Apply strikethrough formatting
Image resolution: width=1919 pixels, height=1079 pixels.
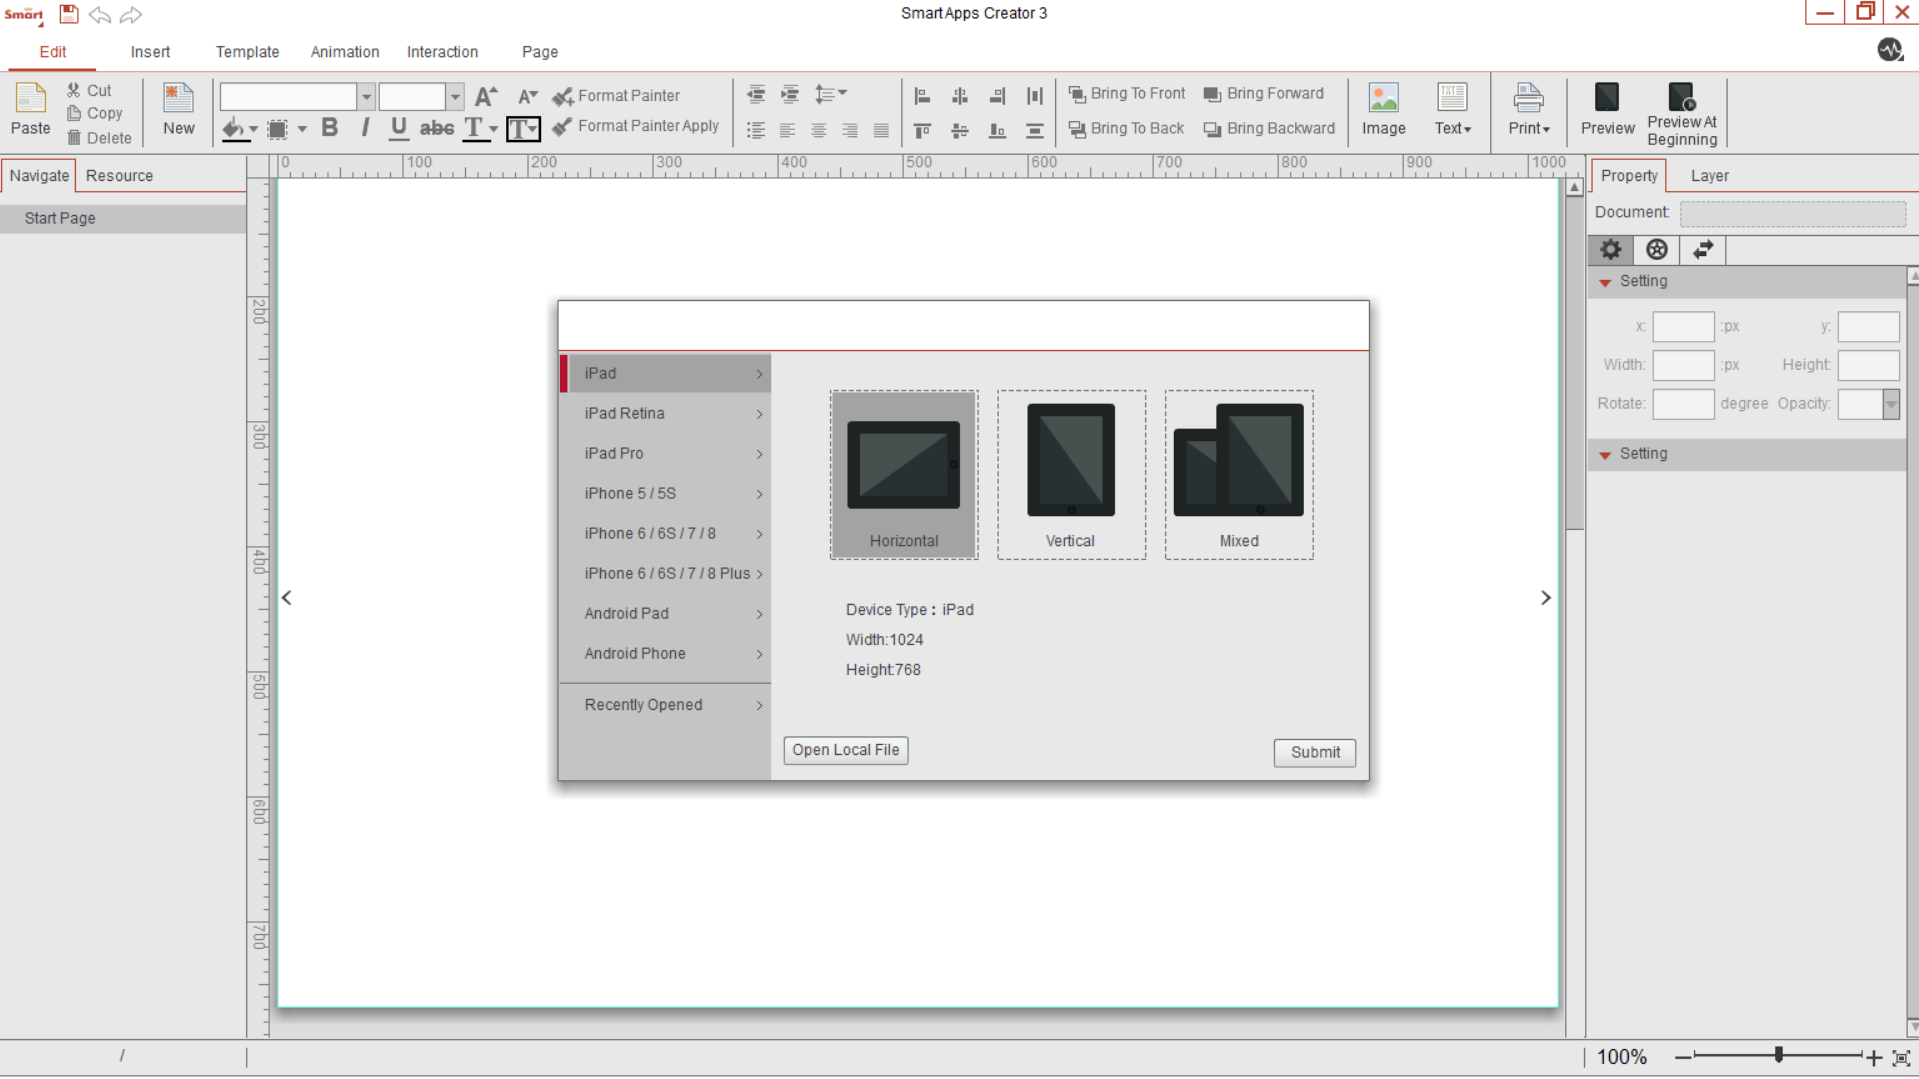click(x=437, y=128)
